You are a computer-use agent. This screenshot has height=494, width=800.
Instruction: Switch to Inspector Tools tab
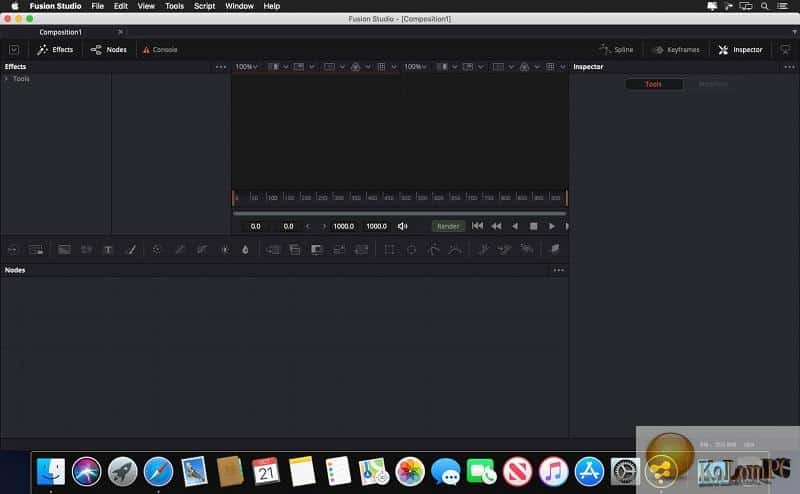pyautogui.click(x=654, y=84)
